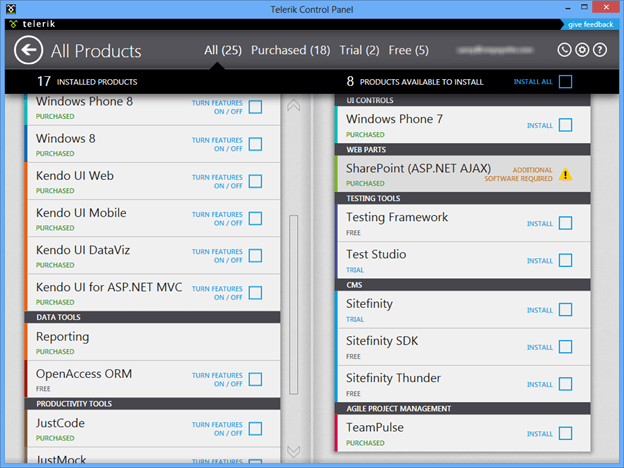Click Turn Features On/Off for Windows 8
Image resolution: width=624 pixels, height=468 pixels.
pyautogui.click(x=217, y=144)
